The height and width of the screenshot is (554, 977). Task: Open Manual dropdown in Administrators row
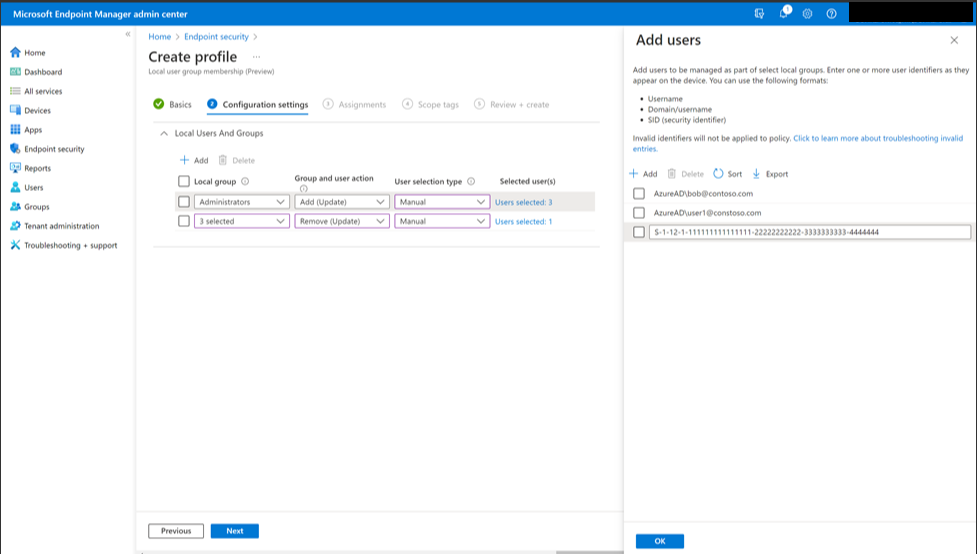point(442,202)
